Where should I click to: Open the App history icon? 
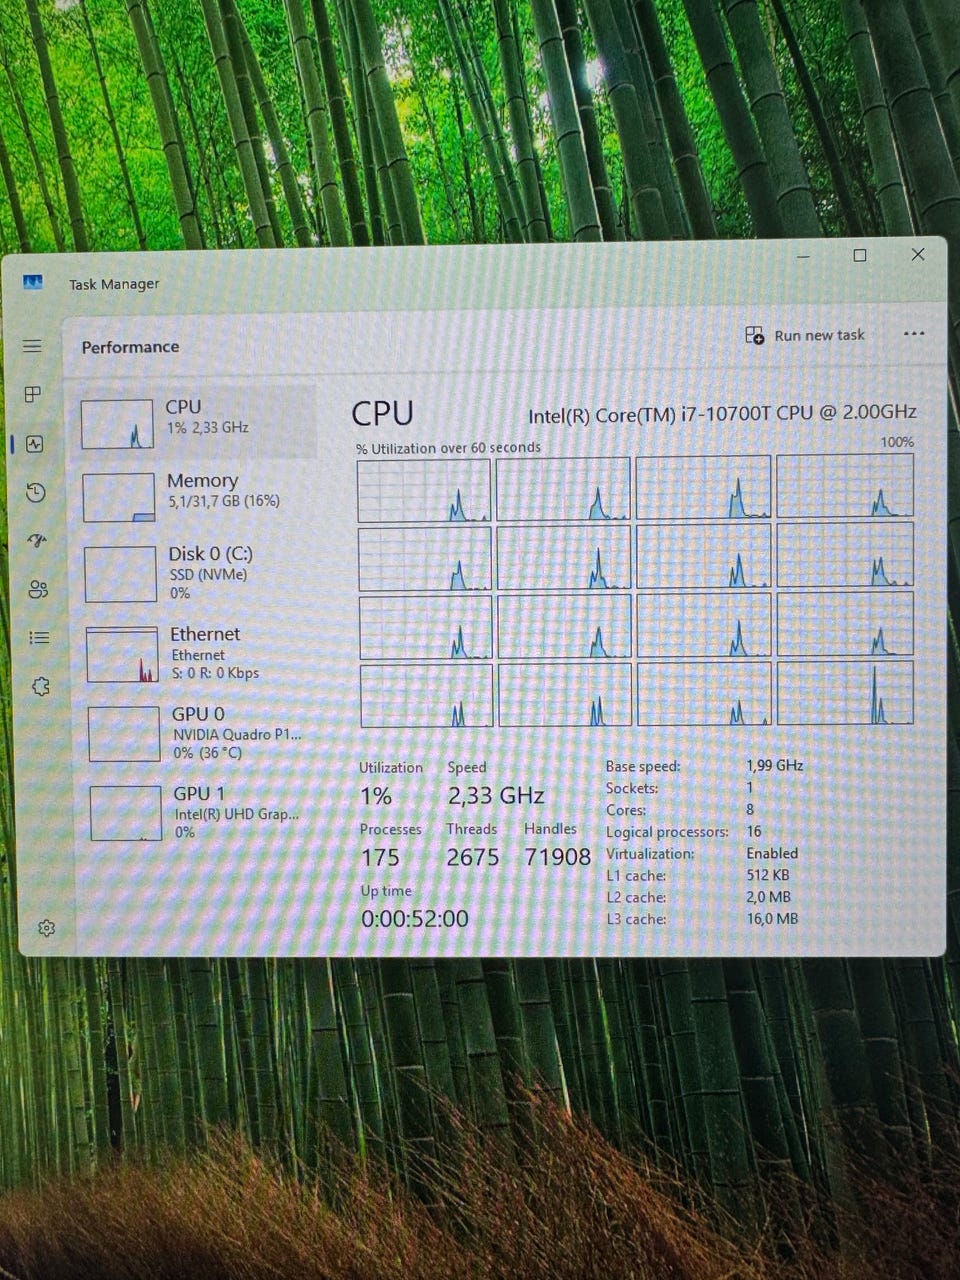[x=36, y=492]
